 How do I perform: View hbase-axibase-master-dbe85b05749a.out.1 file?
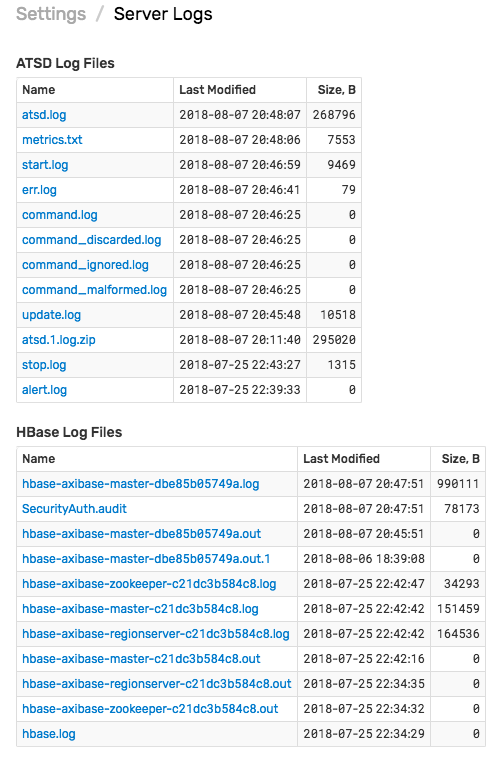coord(146,559)
